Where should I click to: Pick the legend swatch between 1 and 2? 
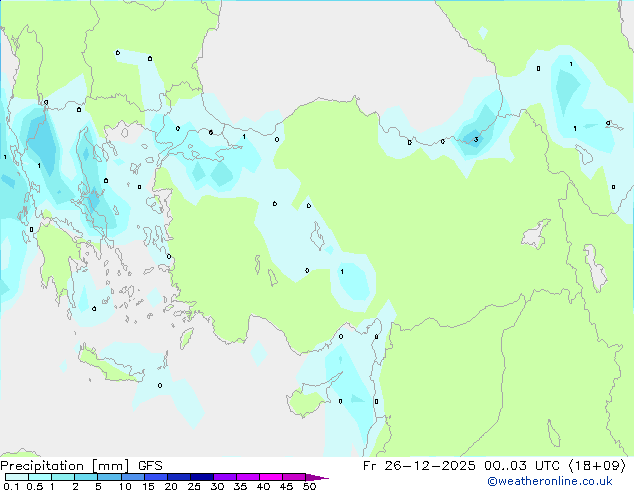[63, 477]
